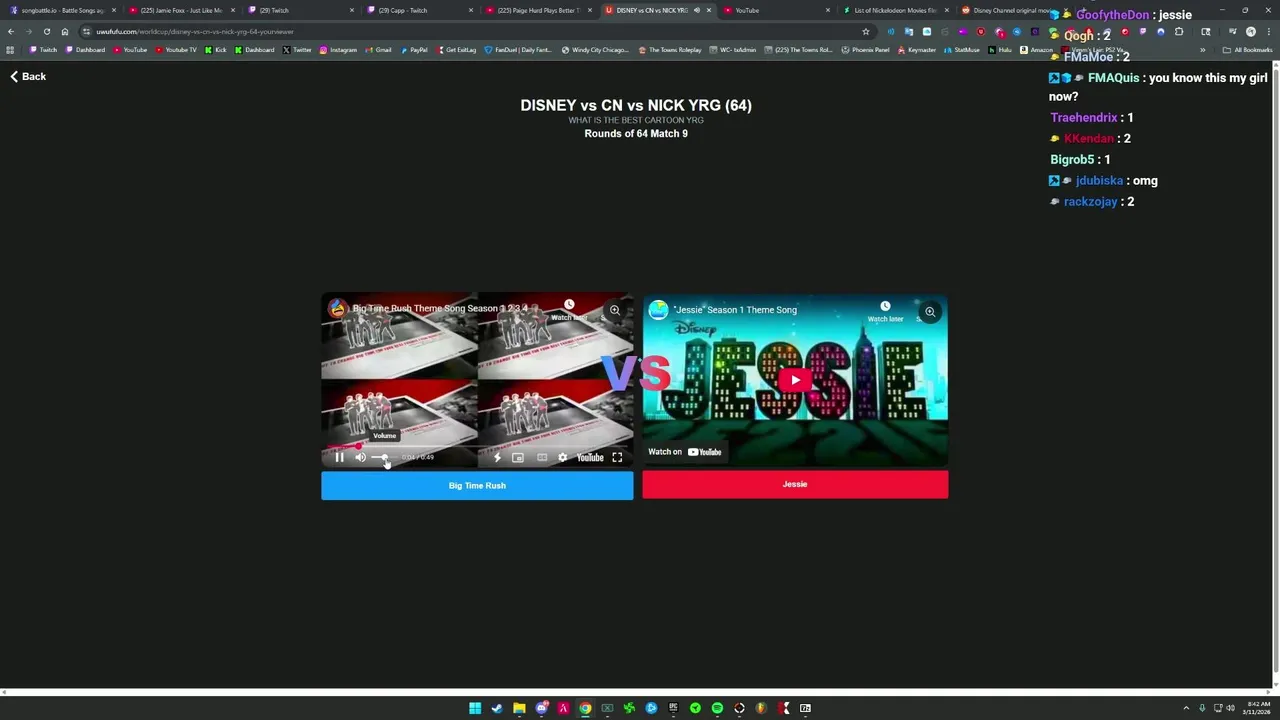Image resolution: width=1280 pixels, height=720 pixels.
Task: Play the Jessie theme song video
Action: pyautogui.click(x=795, y=380)
